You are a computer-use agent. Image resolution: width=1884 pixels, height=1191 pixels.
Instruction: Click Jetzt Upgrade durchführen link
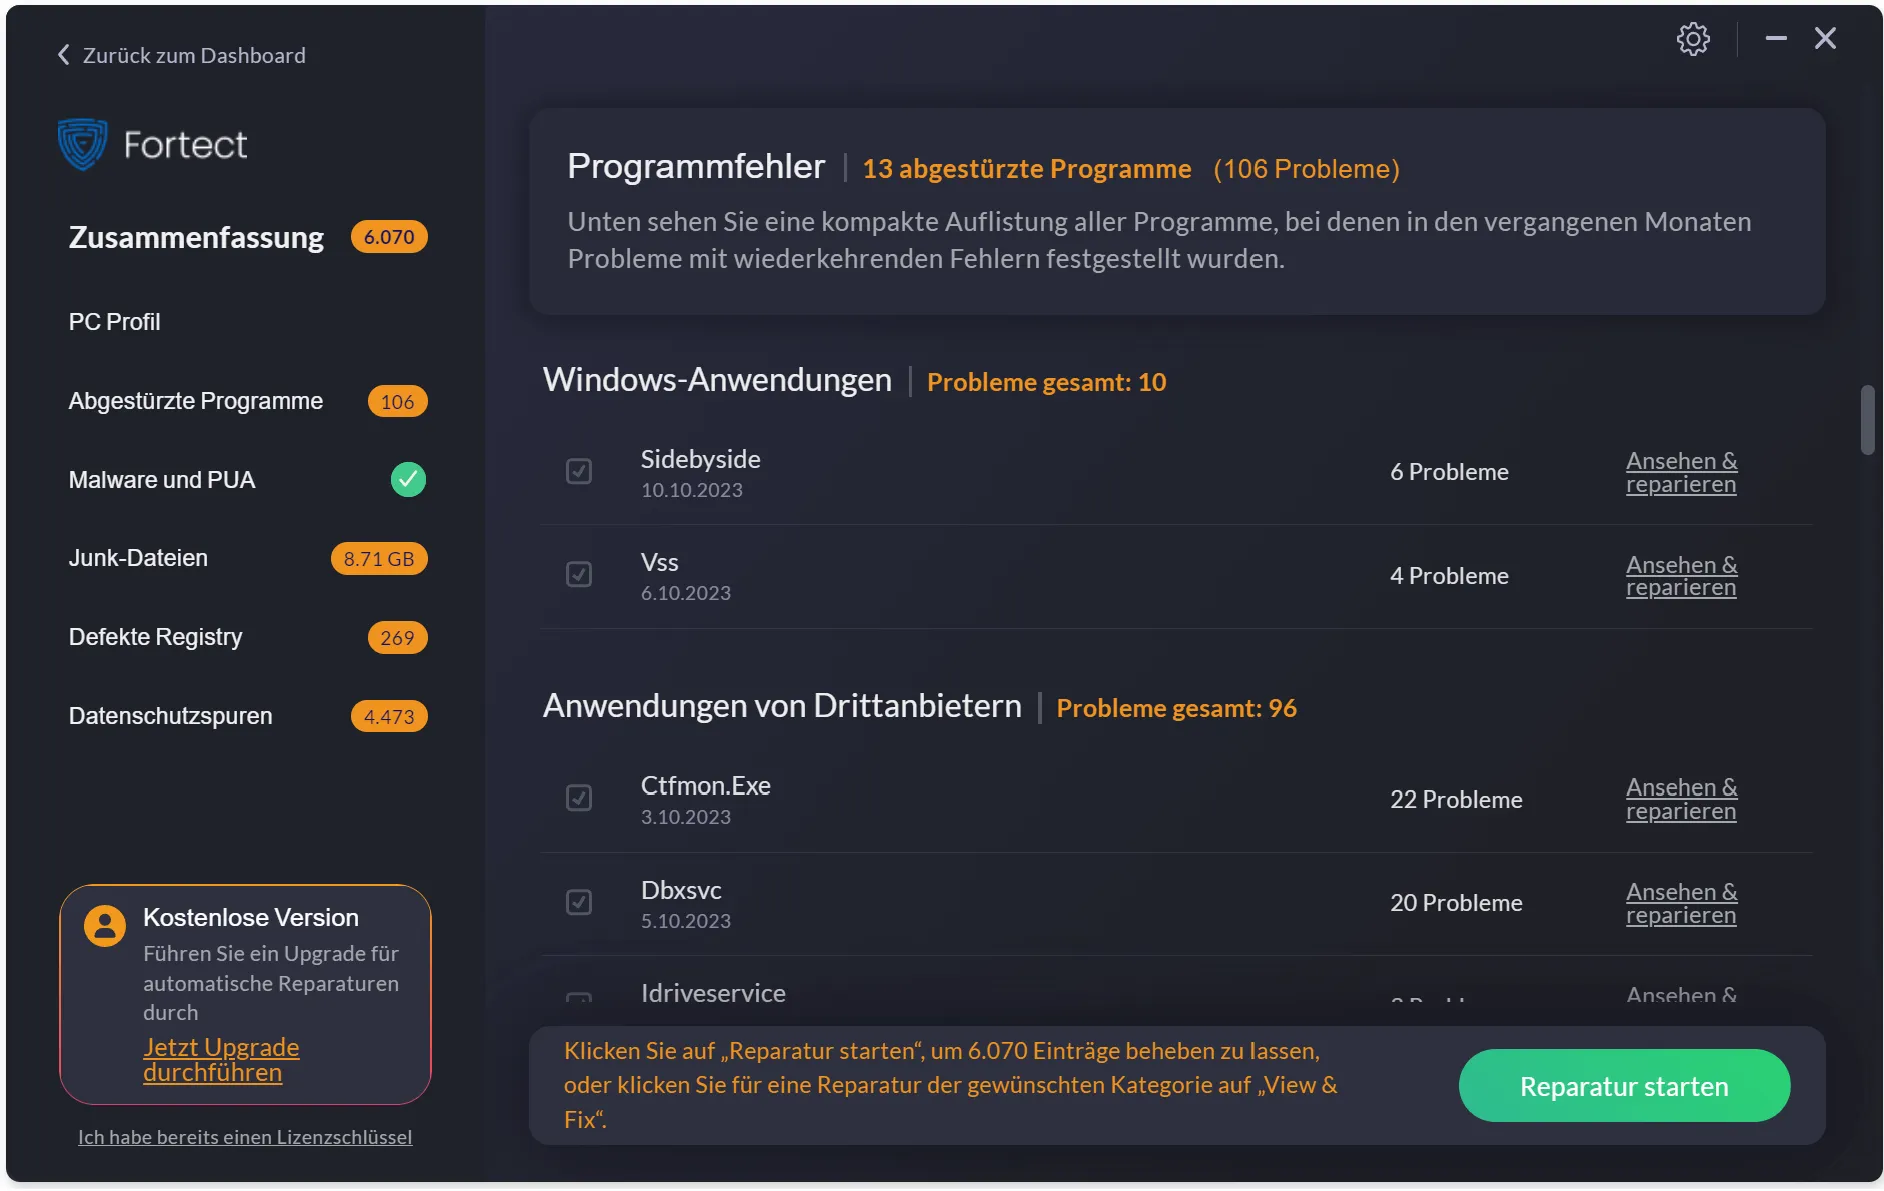click(221, 1060)
